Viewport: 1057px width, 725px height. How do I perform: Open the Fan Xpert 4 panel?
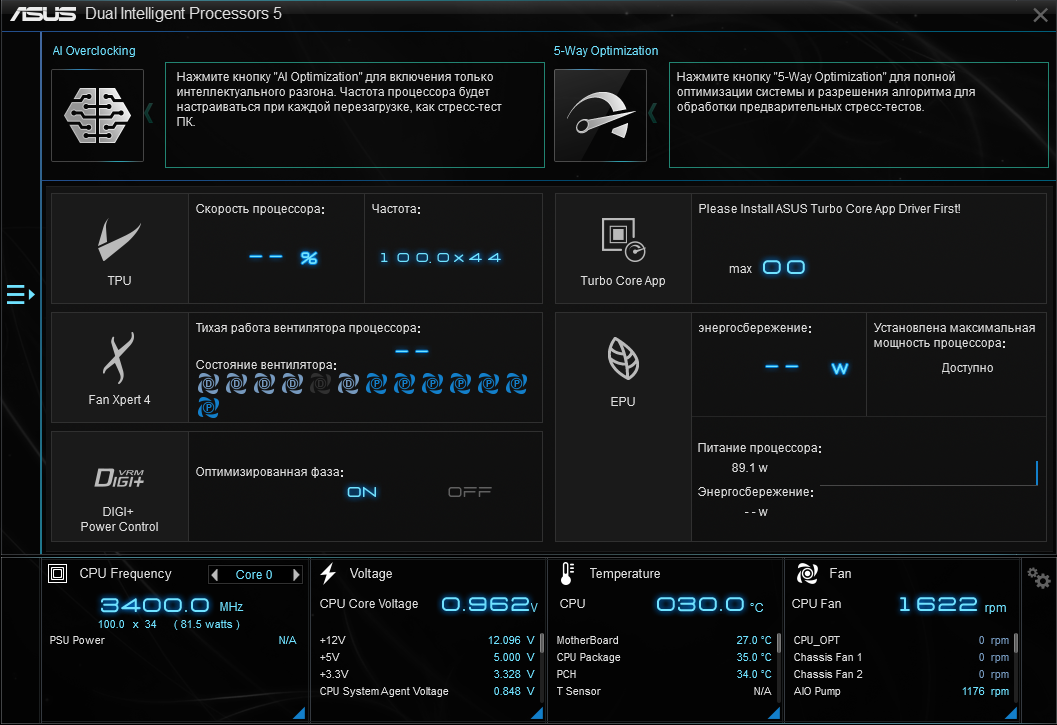click(x=119, y=367)
